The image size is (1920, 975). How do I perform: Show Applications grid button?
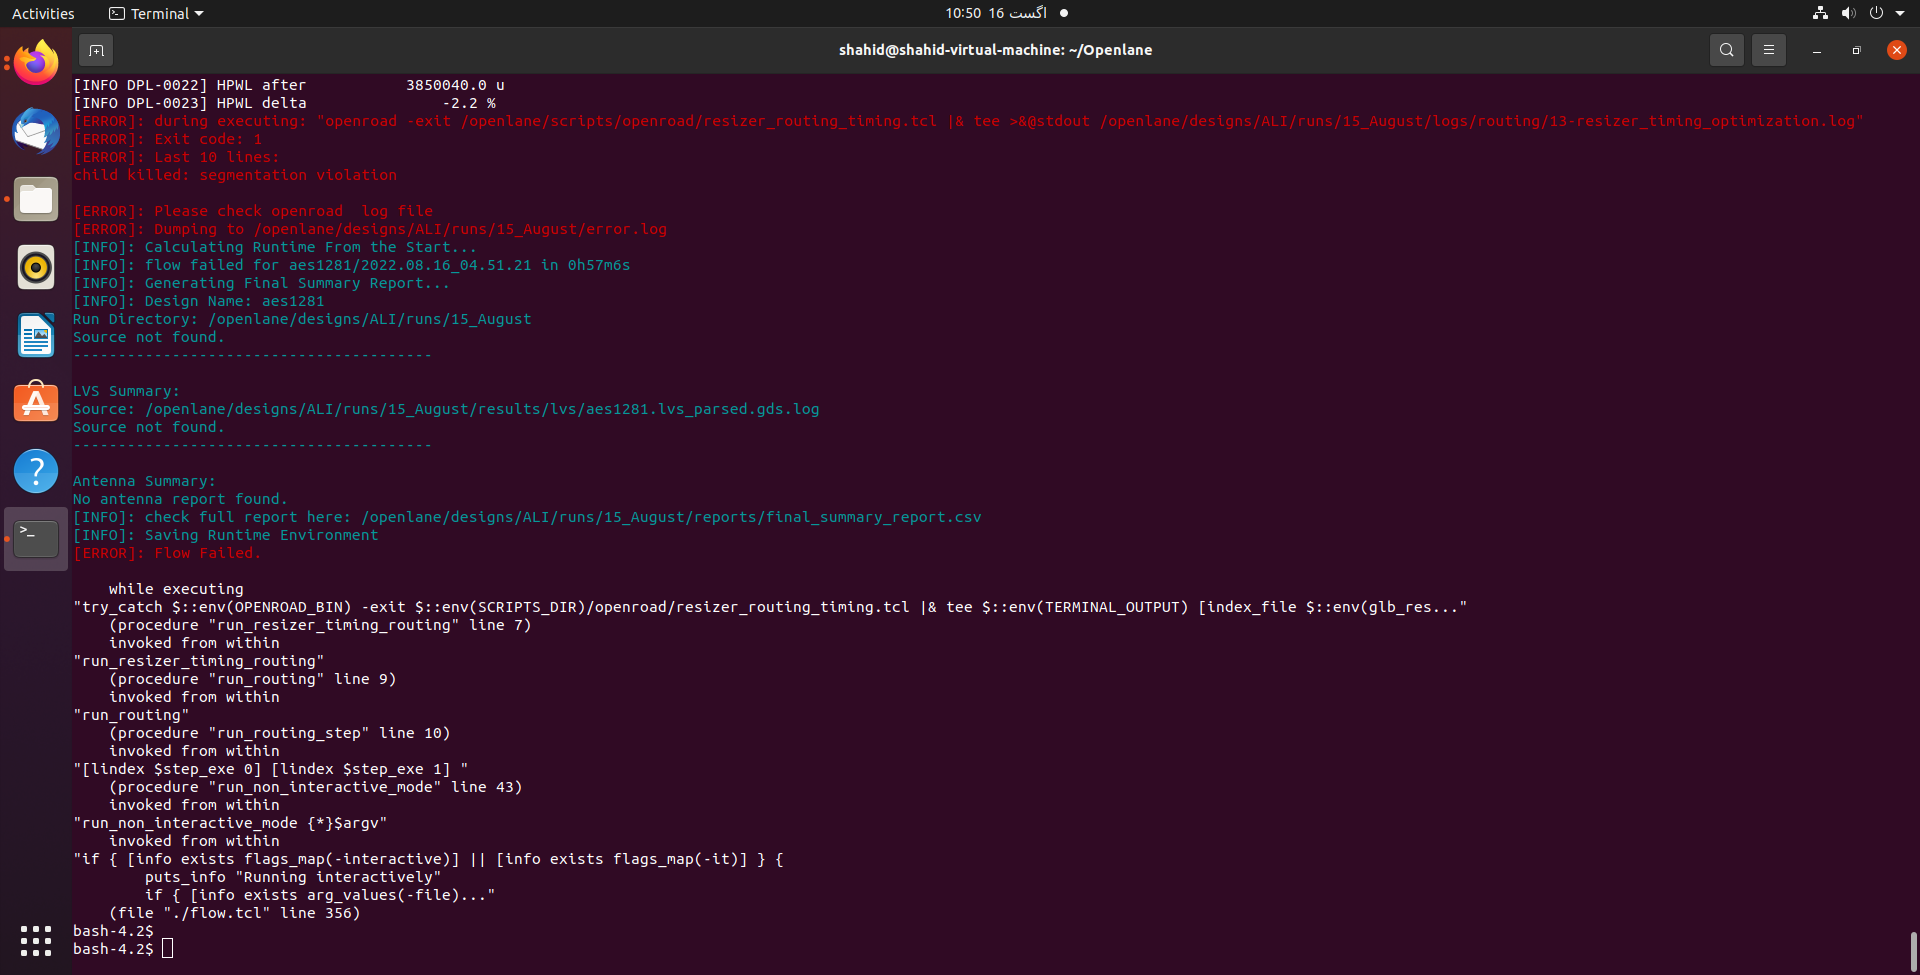(35, 941)
